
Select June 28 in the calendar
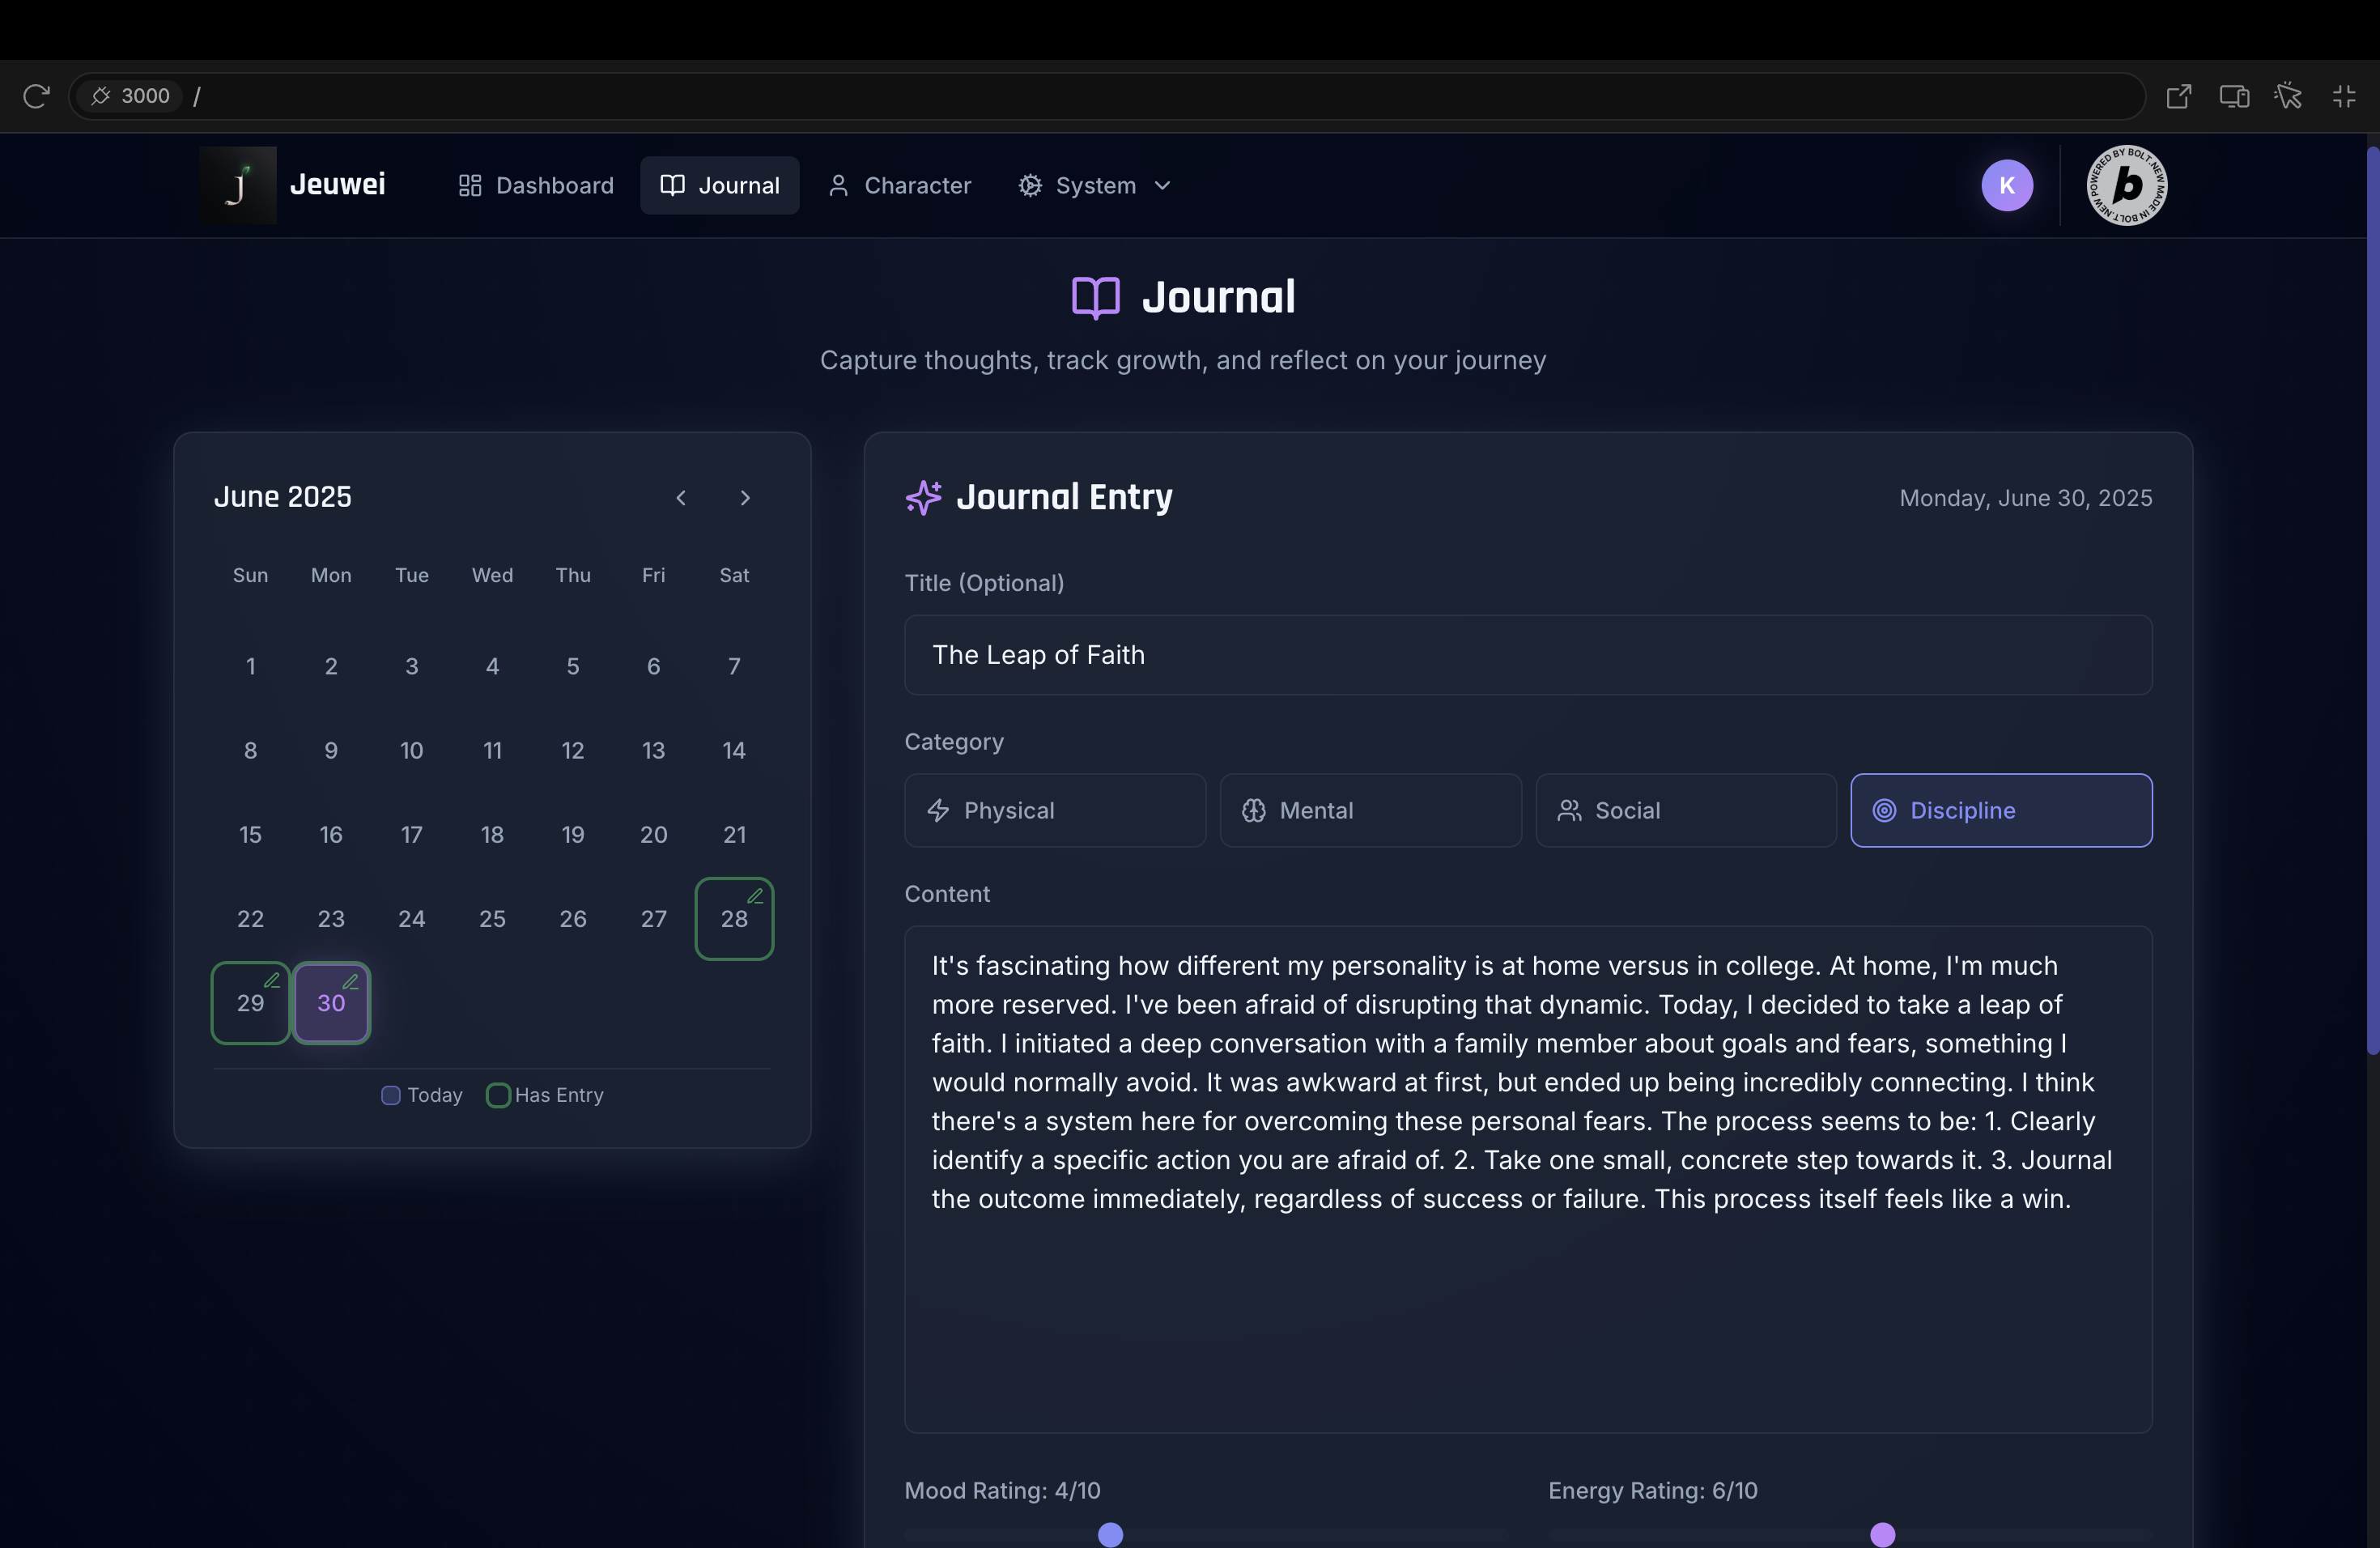(x=734, y=918)
